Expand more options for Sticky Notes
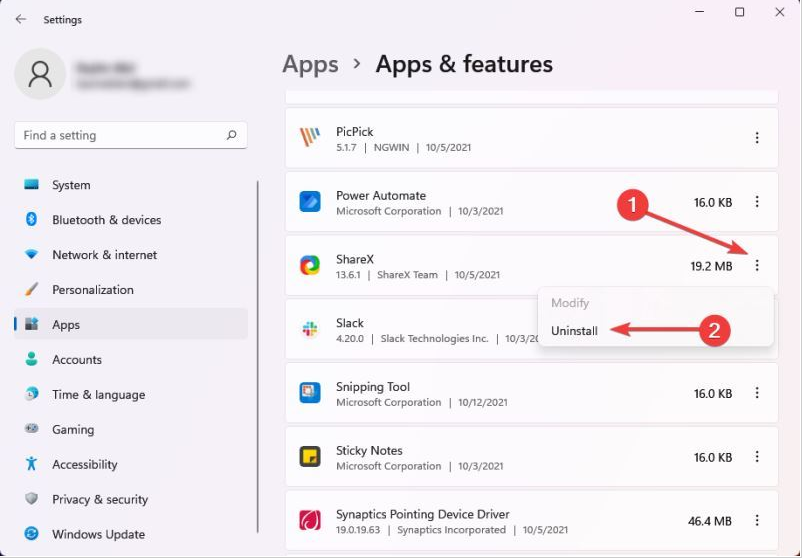 (x=757, y=457)
